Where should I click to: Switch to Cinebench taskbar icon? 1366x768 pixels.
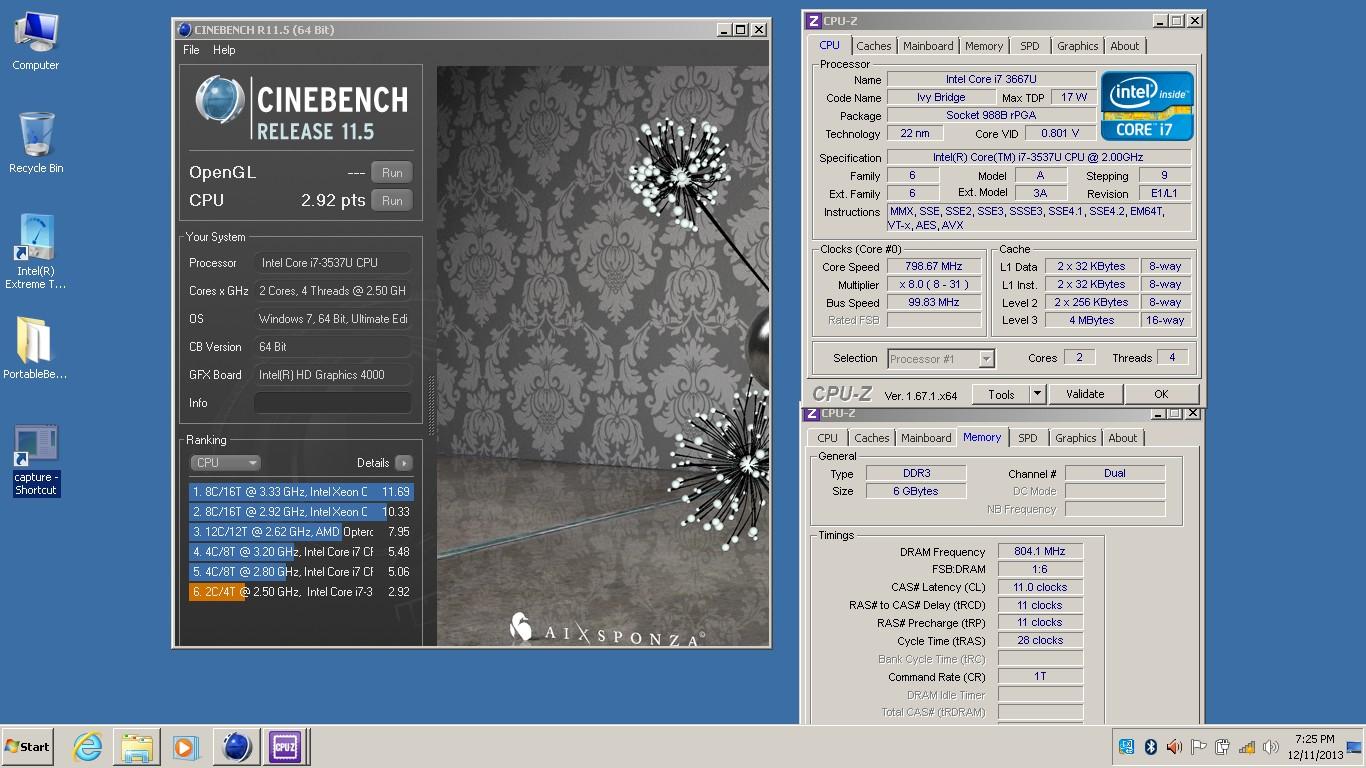pyautogui.click(x=236, y=747)
